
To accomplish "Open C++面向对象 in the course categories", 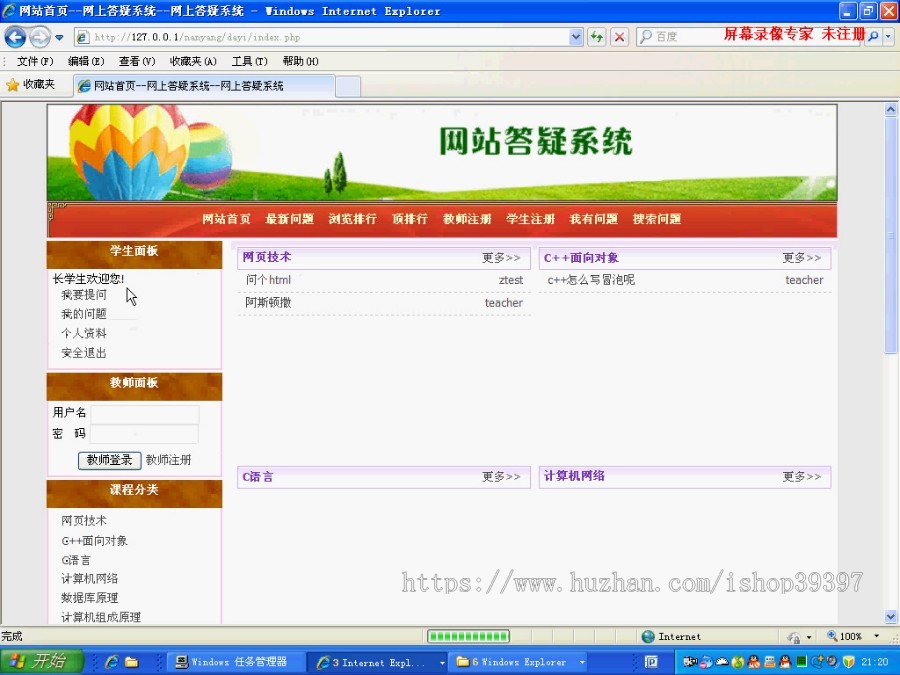I will (94, 541).
